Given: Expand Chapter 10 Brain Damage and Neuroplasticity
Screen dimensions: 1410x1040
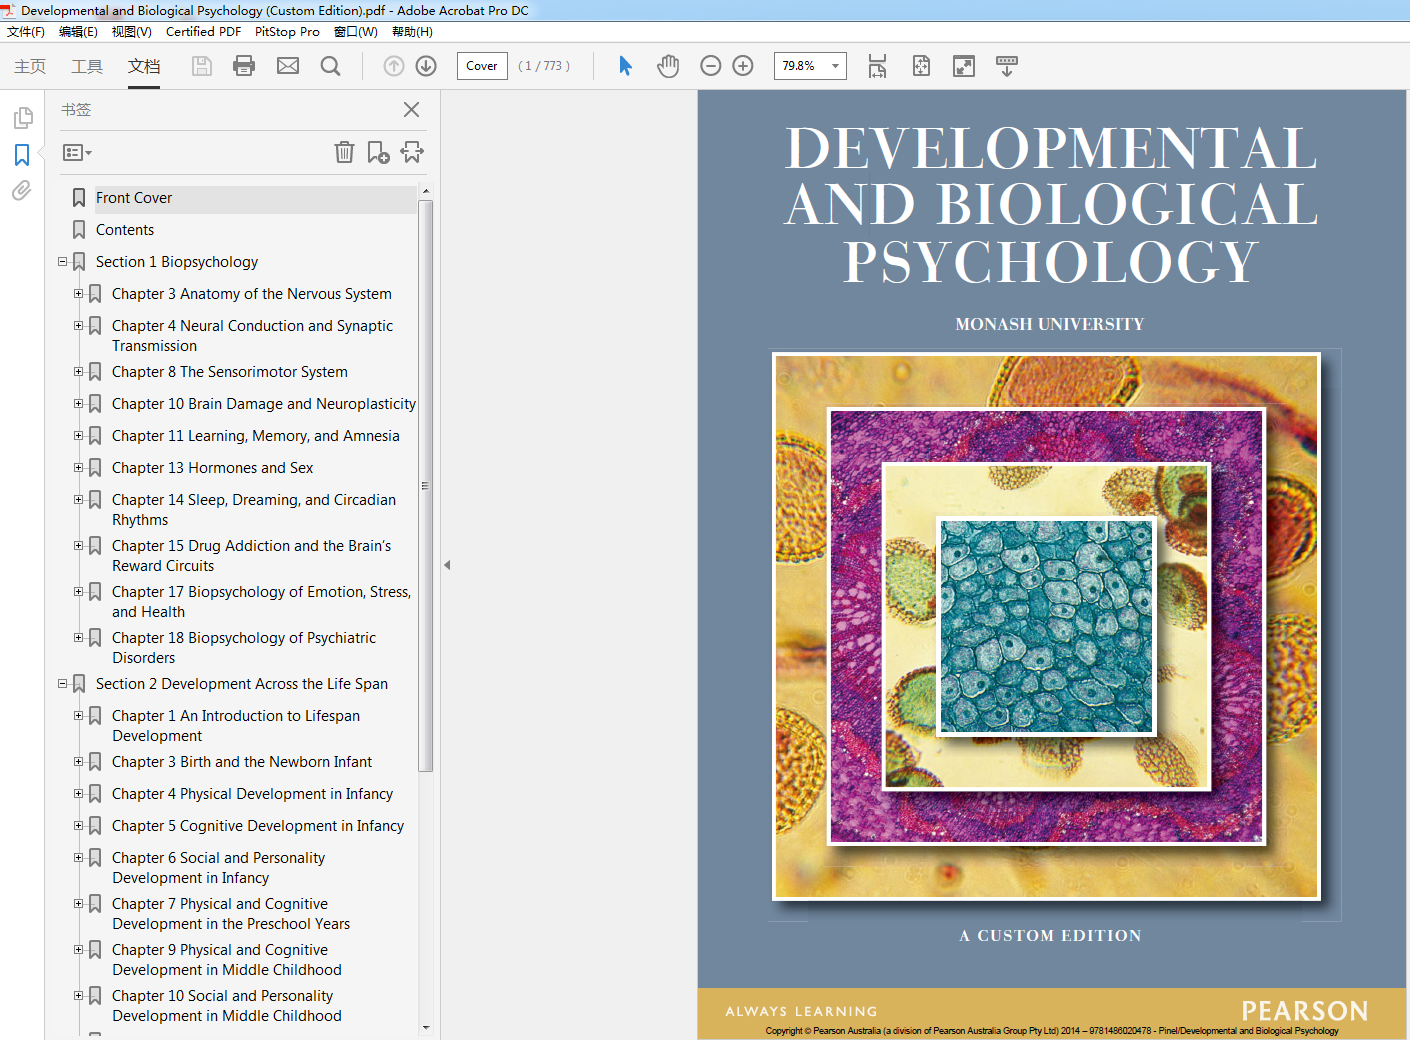Looking at the screenshot, I should (78, 404).
